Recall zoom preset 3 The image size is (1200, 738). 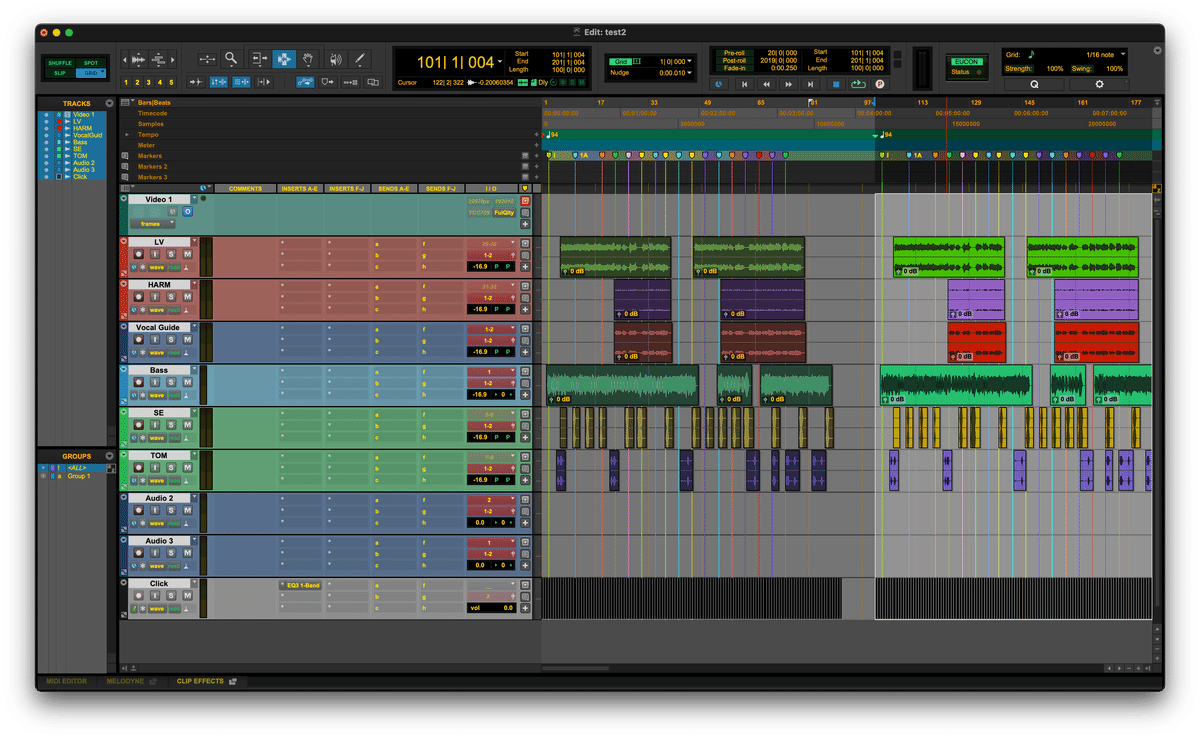coord(149,82)
